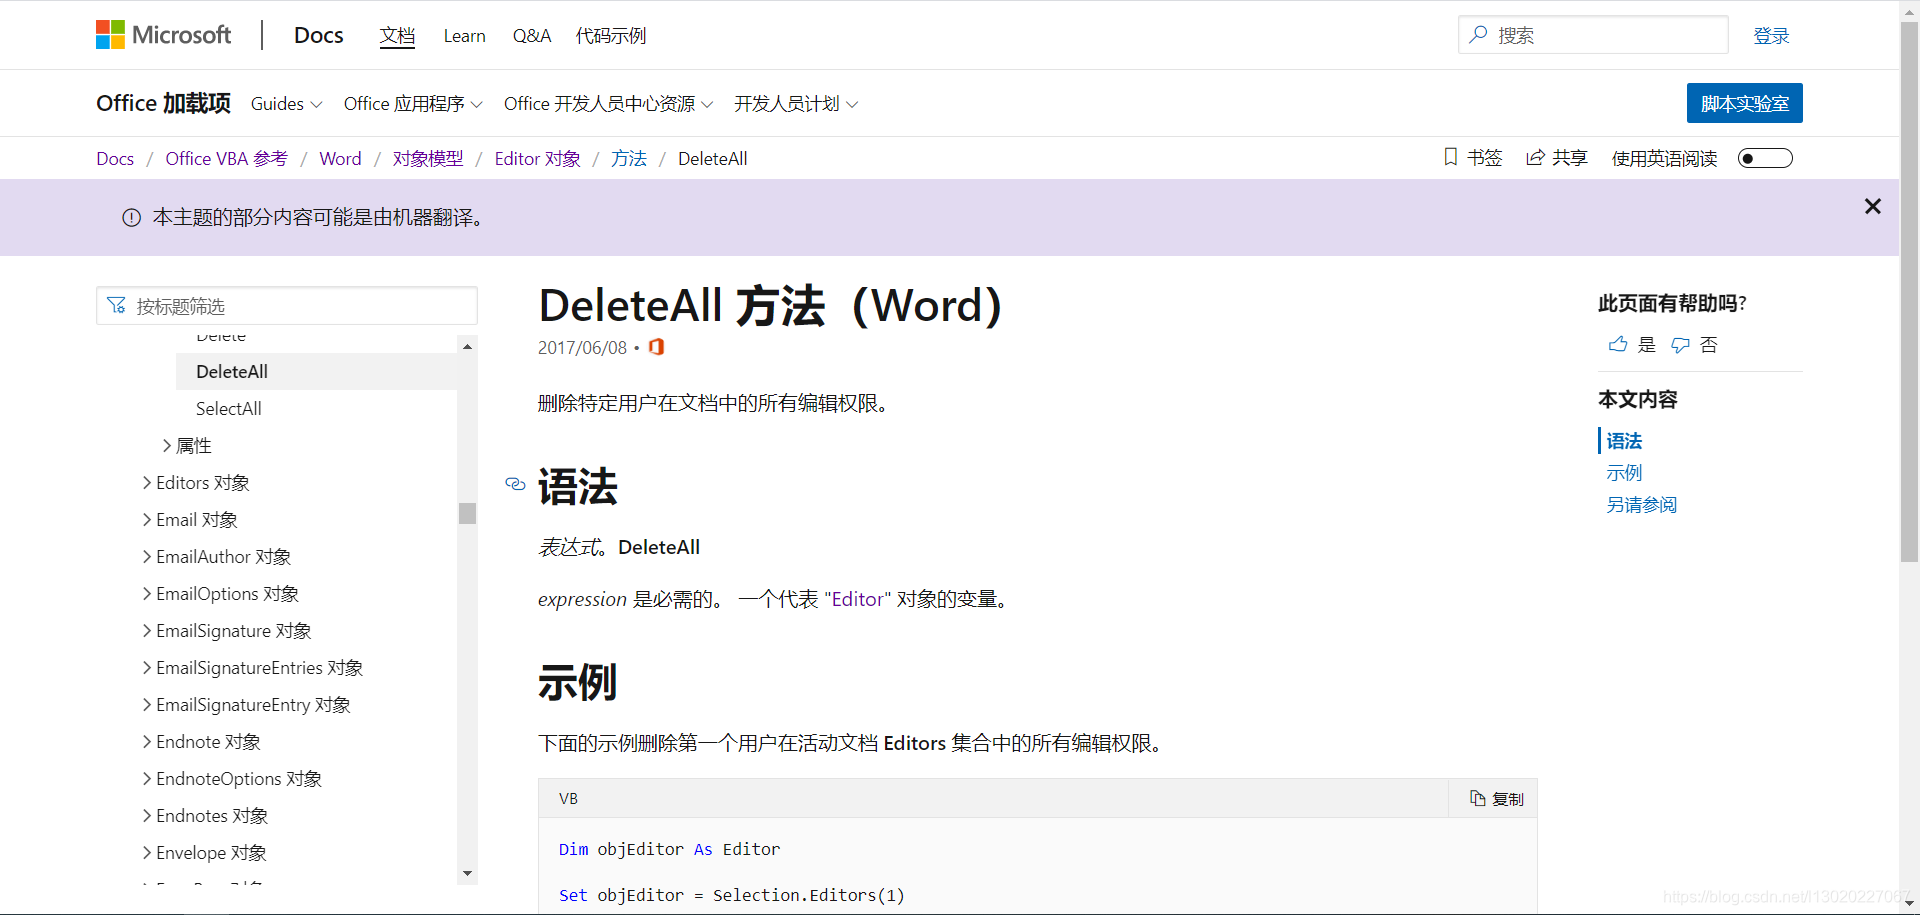The width and height of the screenshot is (1920, 915).
Task: Dismiss the machine translation banner
Action: [x=1873, y=206]
